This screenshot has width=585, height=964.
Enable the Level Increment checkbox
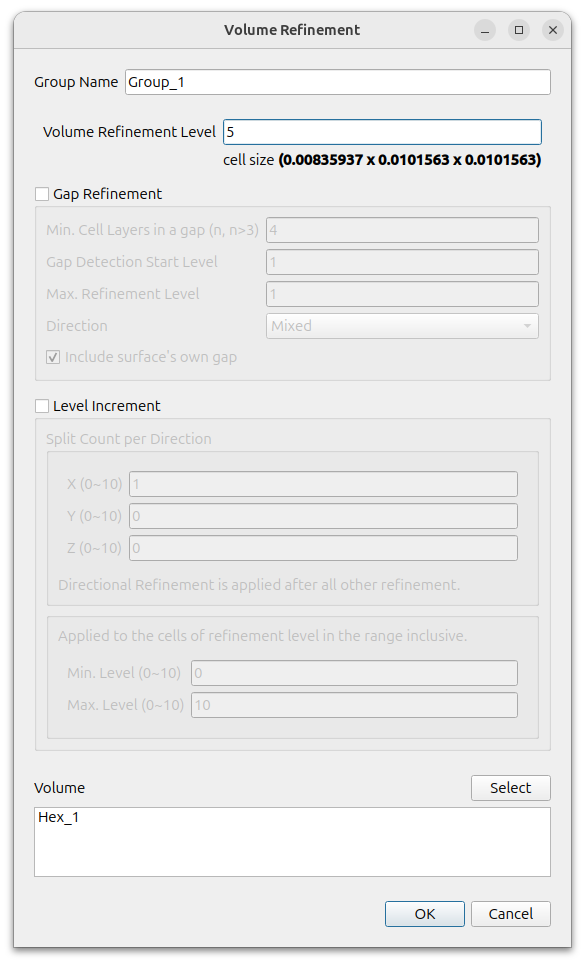tap(42, 406)
